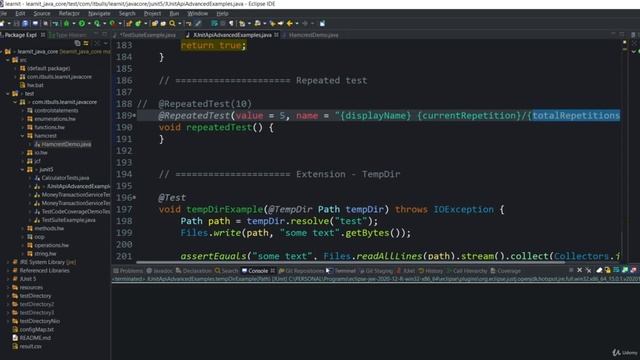Collapse the src folder node

(x=8, y=60)
